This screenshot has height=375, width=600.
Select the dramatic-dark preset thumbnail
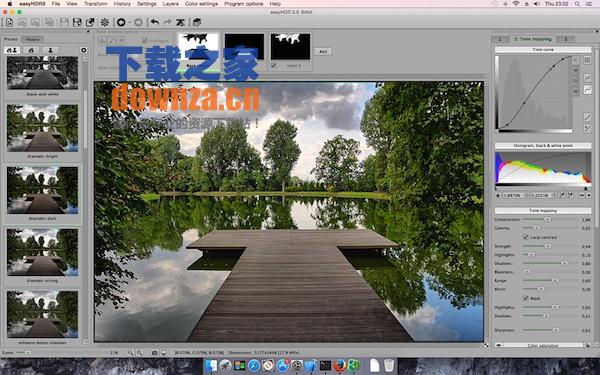point(42,190)
